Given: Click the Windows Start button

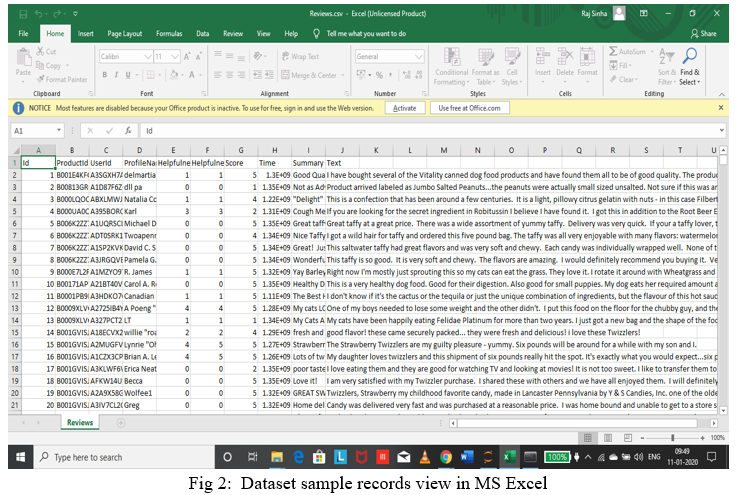Looking at the screenshot, I should click(x=20, y=457).
